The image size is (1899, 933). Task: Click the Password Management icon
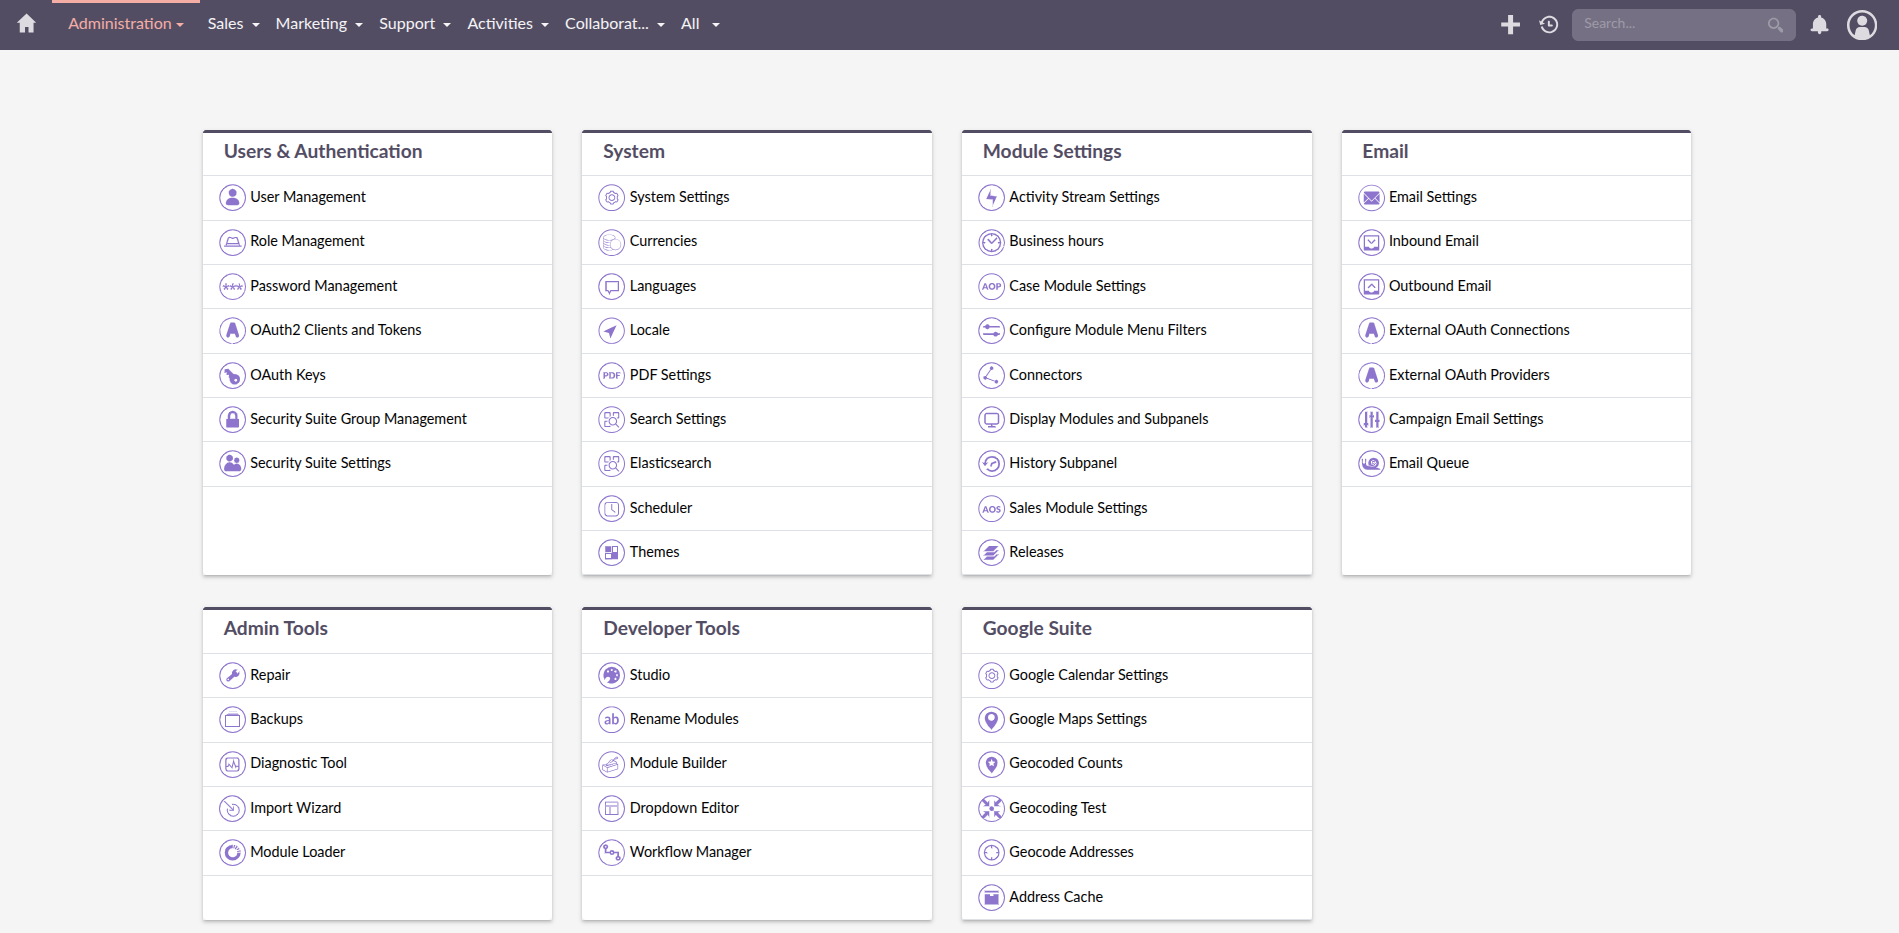(232, 286)
